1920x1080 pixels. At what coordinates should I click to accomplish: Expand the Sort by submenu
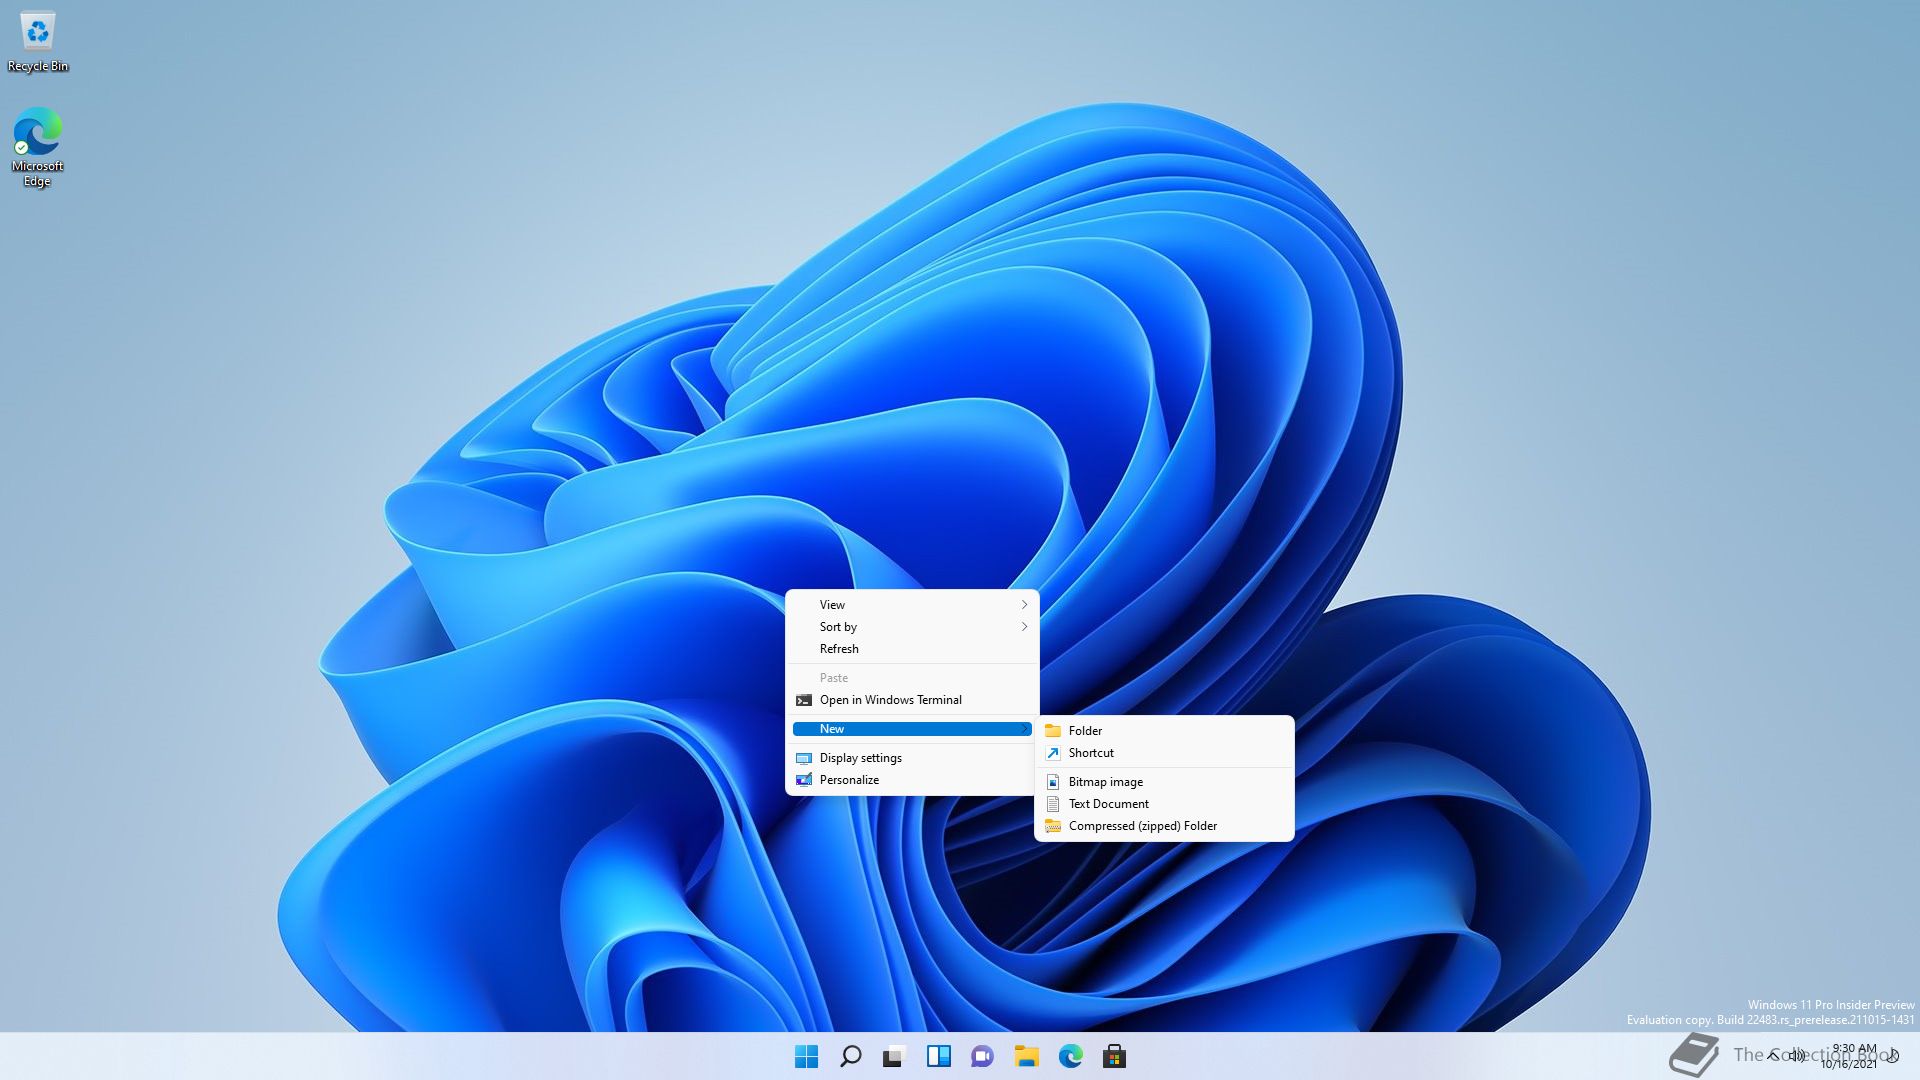[912, 627]
